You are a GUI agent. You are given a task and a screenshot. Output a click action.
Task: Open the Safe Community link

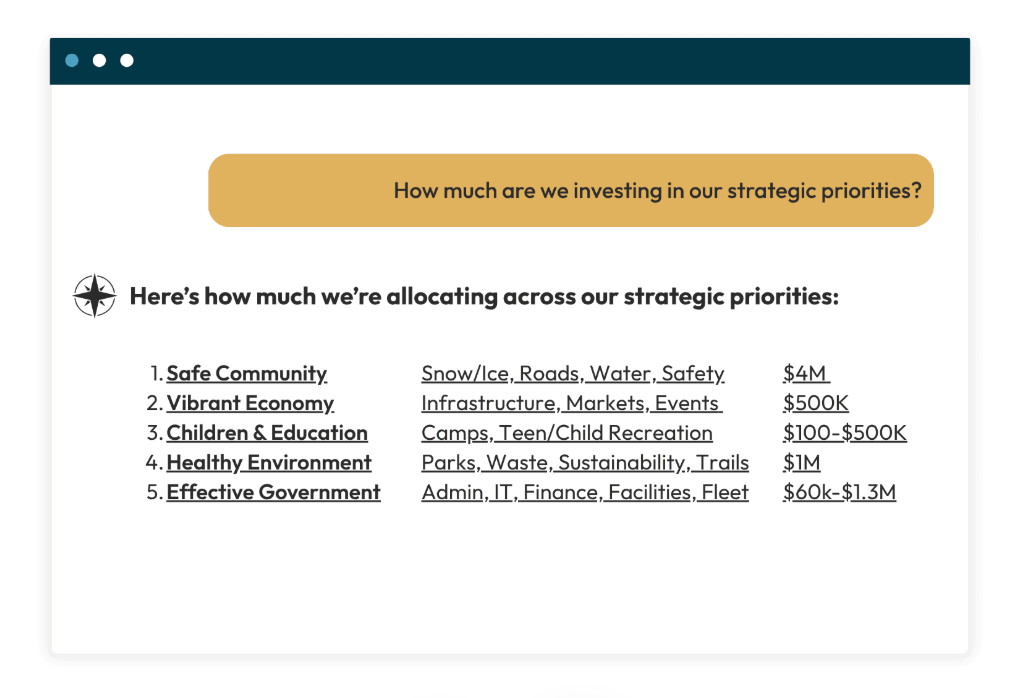pyautogui.click(x=246, y=374)
